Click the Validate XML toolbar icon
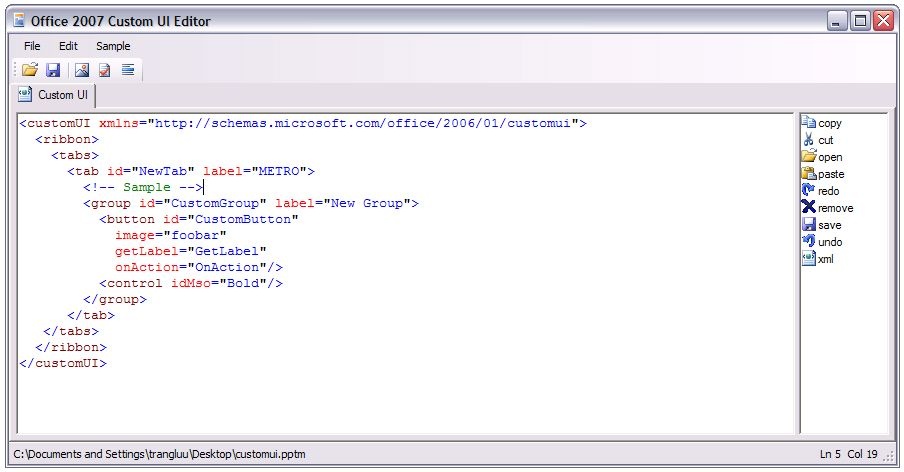 [x=104, y=70]
